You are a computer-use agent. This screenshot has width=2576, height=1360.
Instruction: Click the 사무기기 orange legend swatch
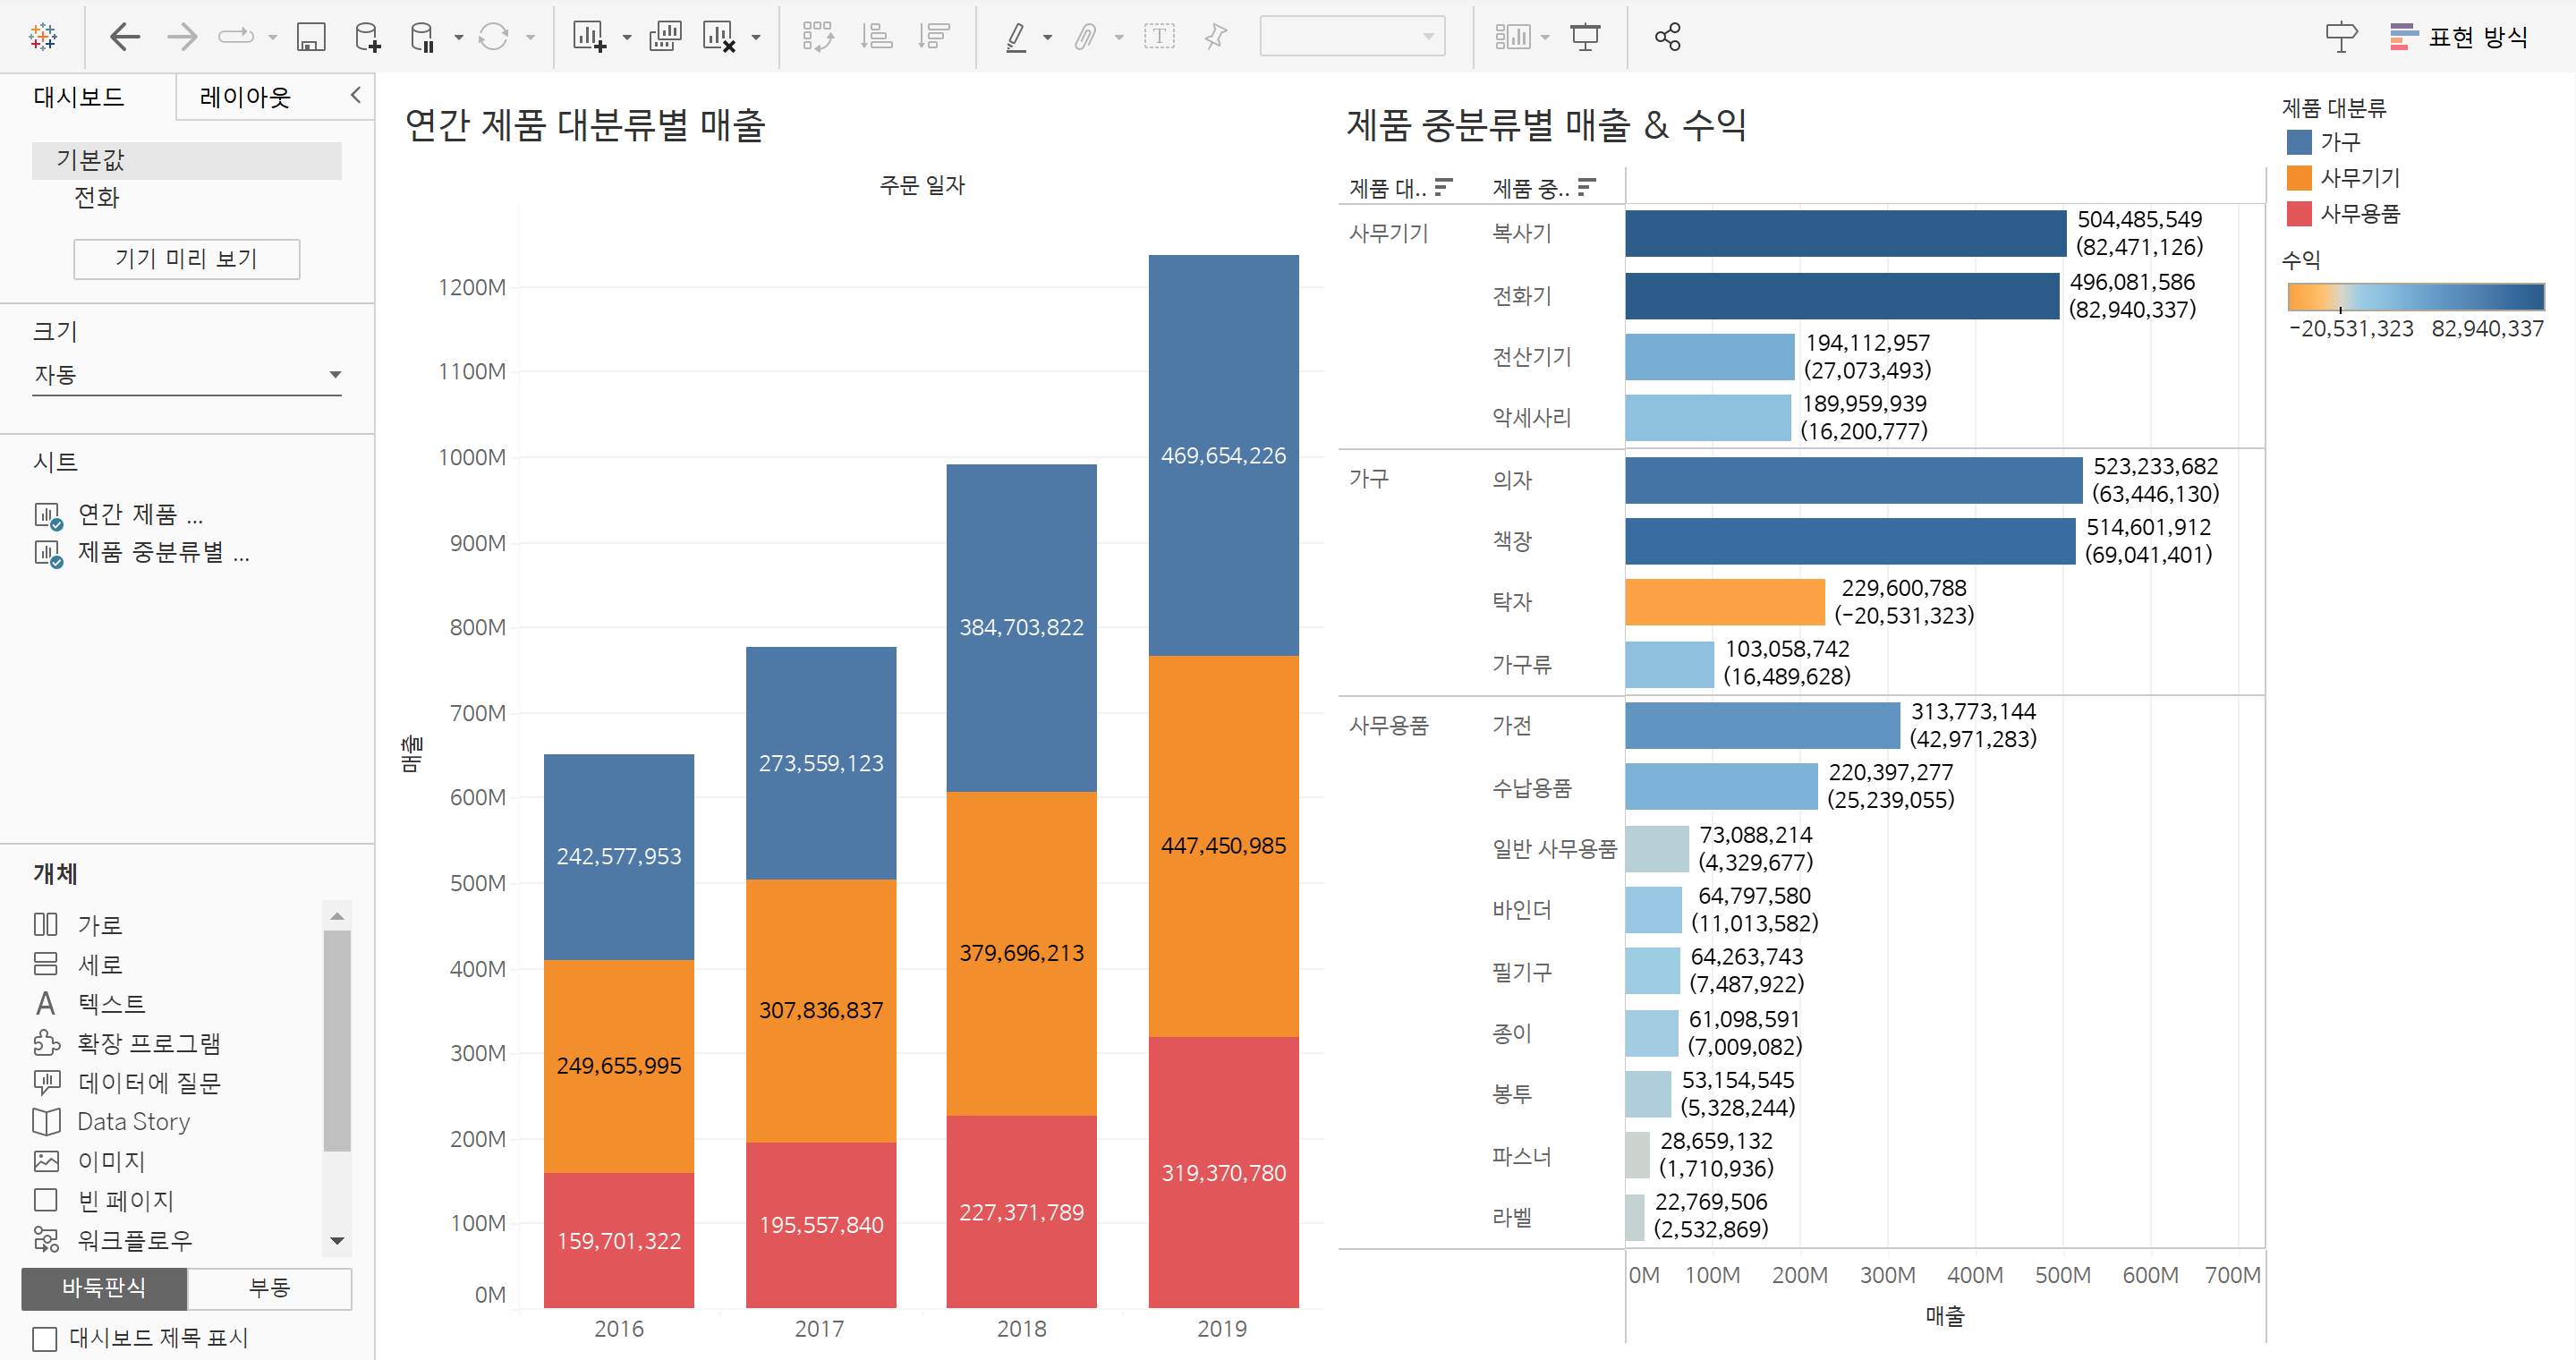(x=2299, y=178)
